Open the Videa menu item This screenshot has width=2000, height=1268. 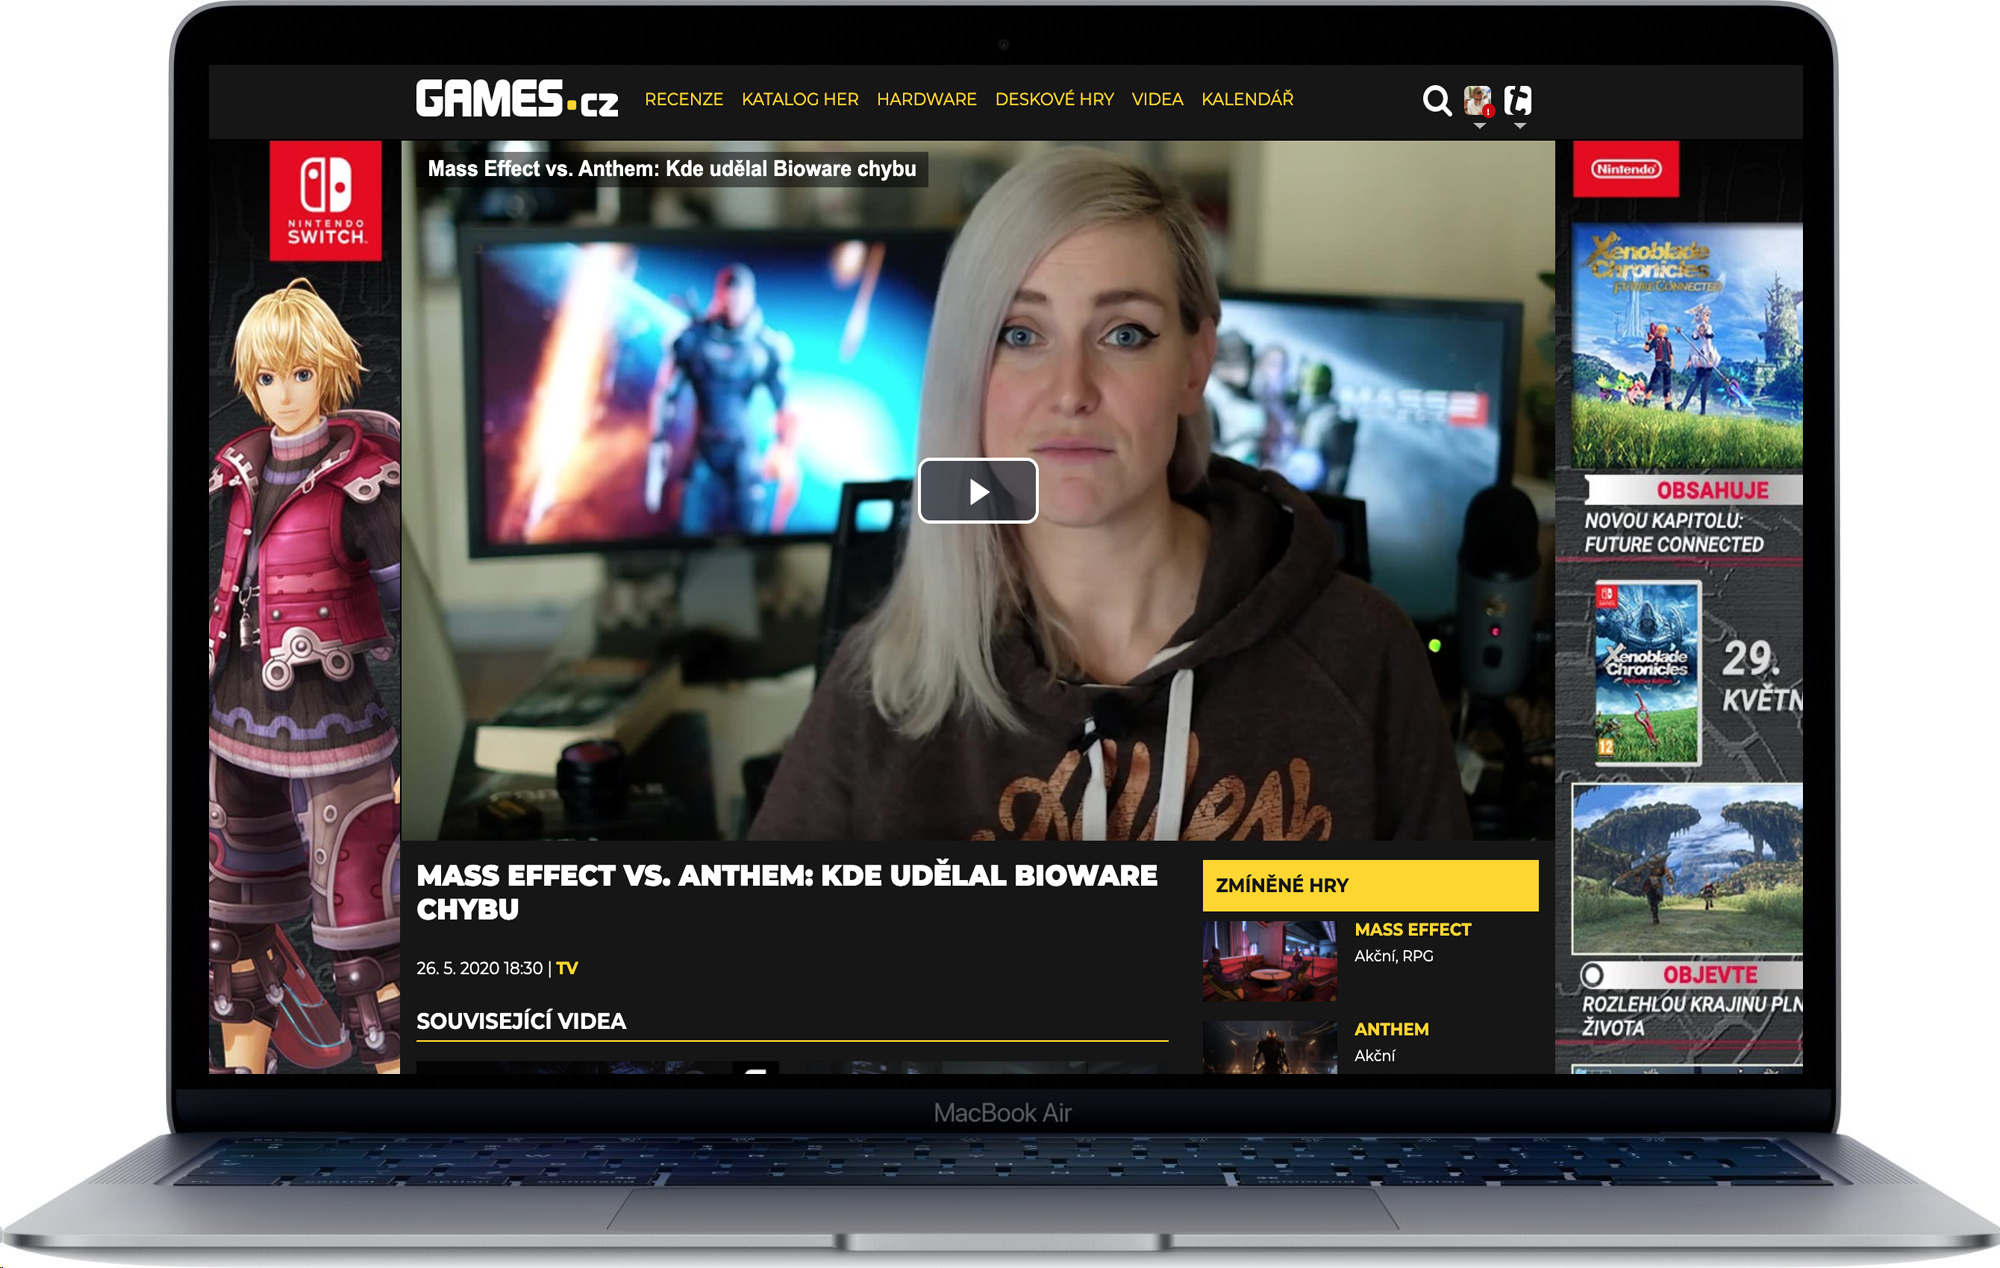pyautogui.click(x=1157, y=99)
